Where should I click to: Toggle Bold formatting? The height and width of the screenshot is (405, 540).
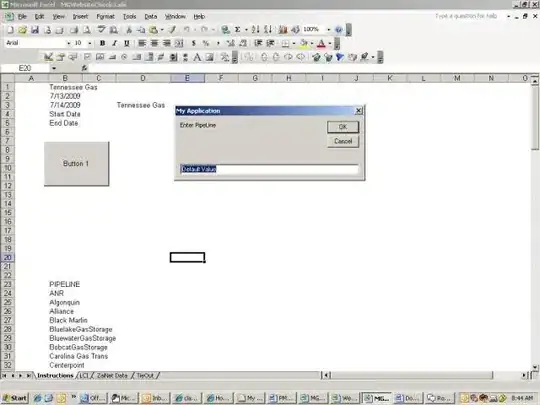click(102, 43)
